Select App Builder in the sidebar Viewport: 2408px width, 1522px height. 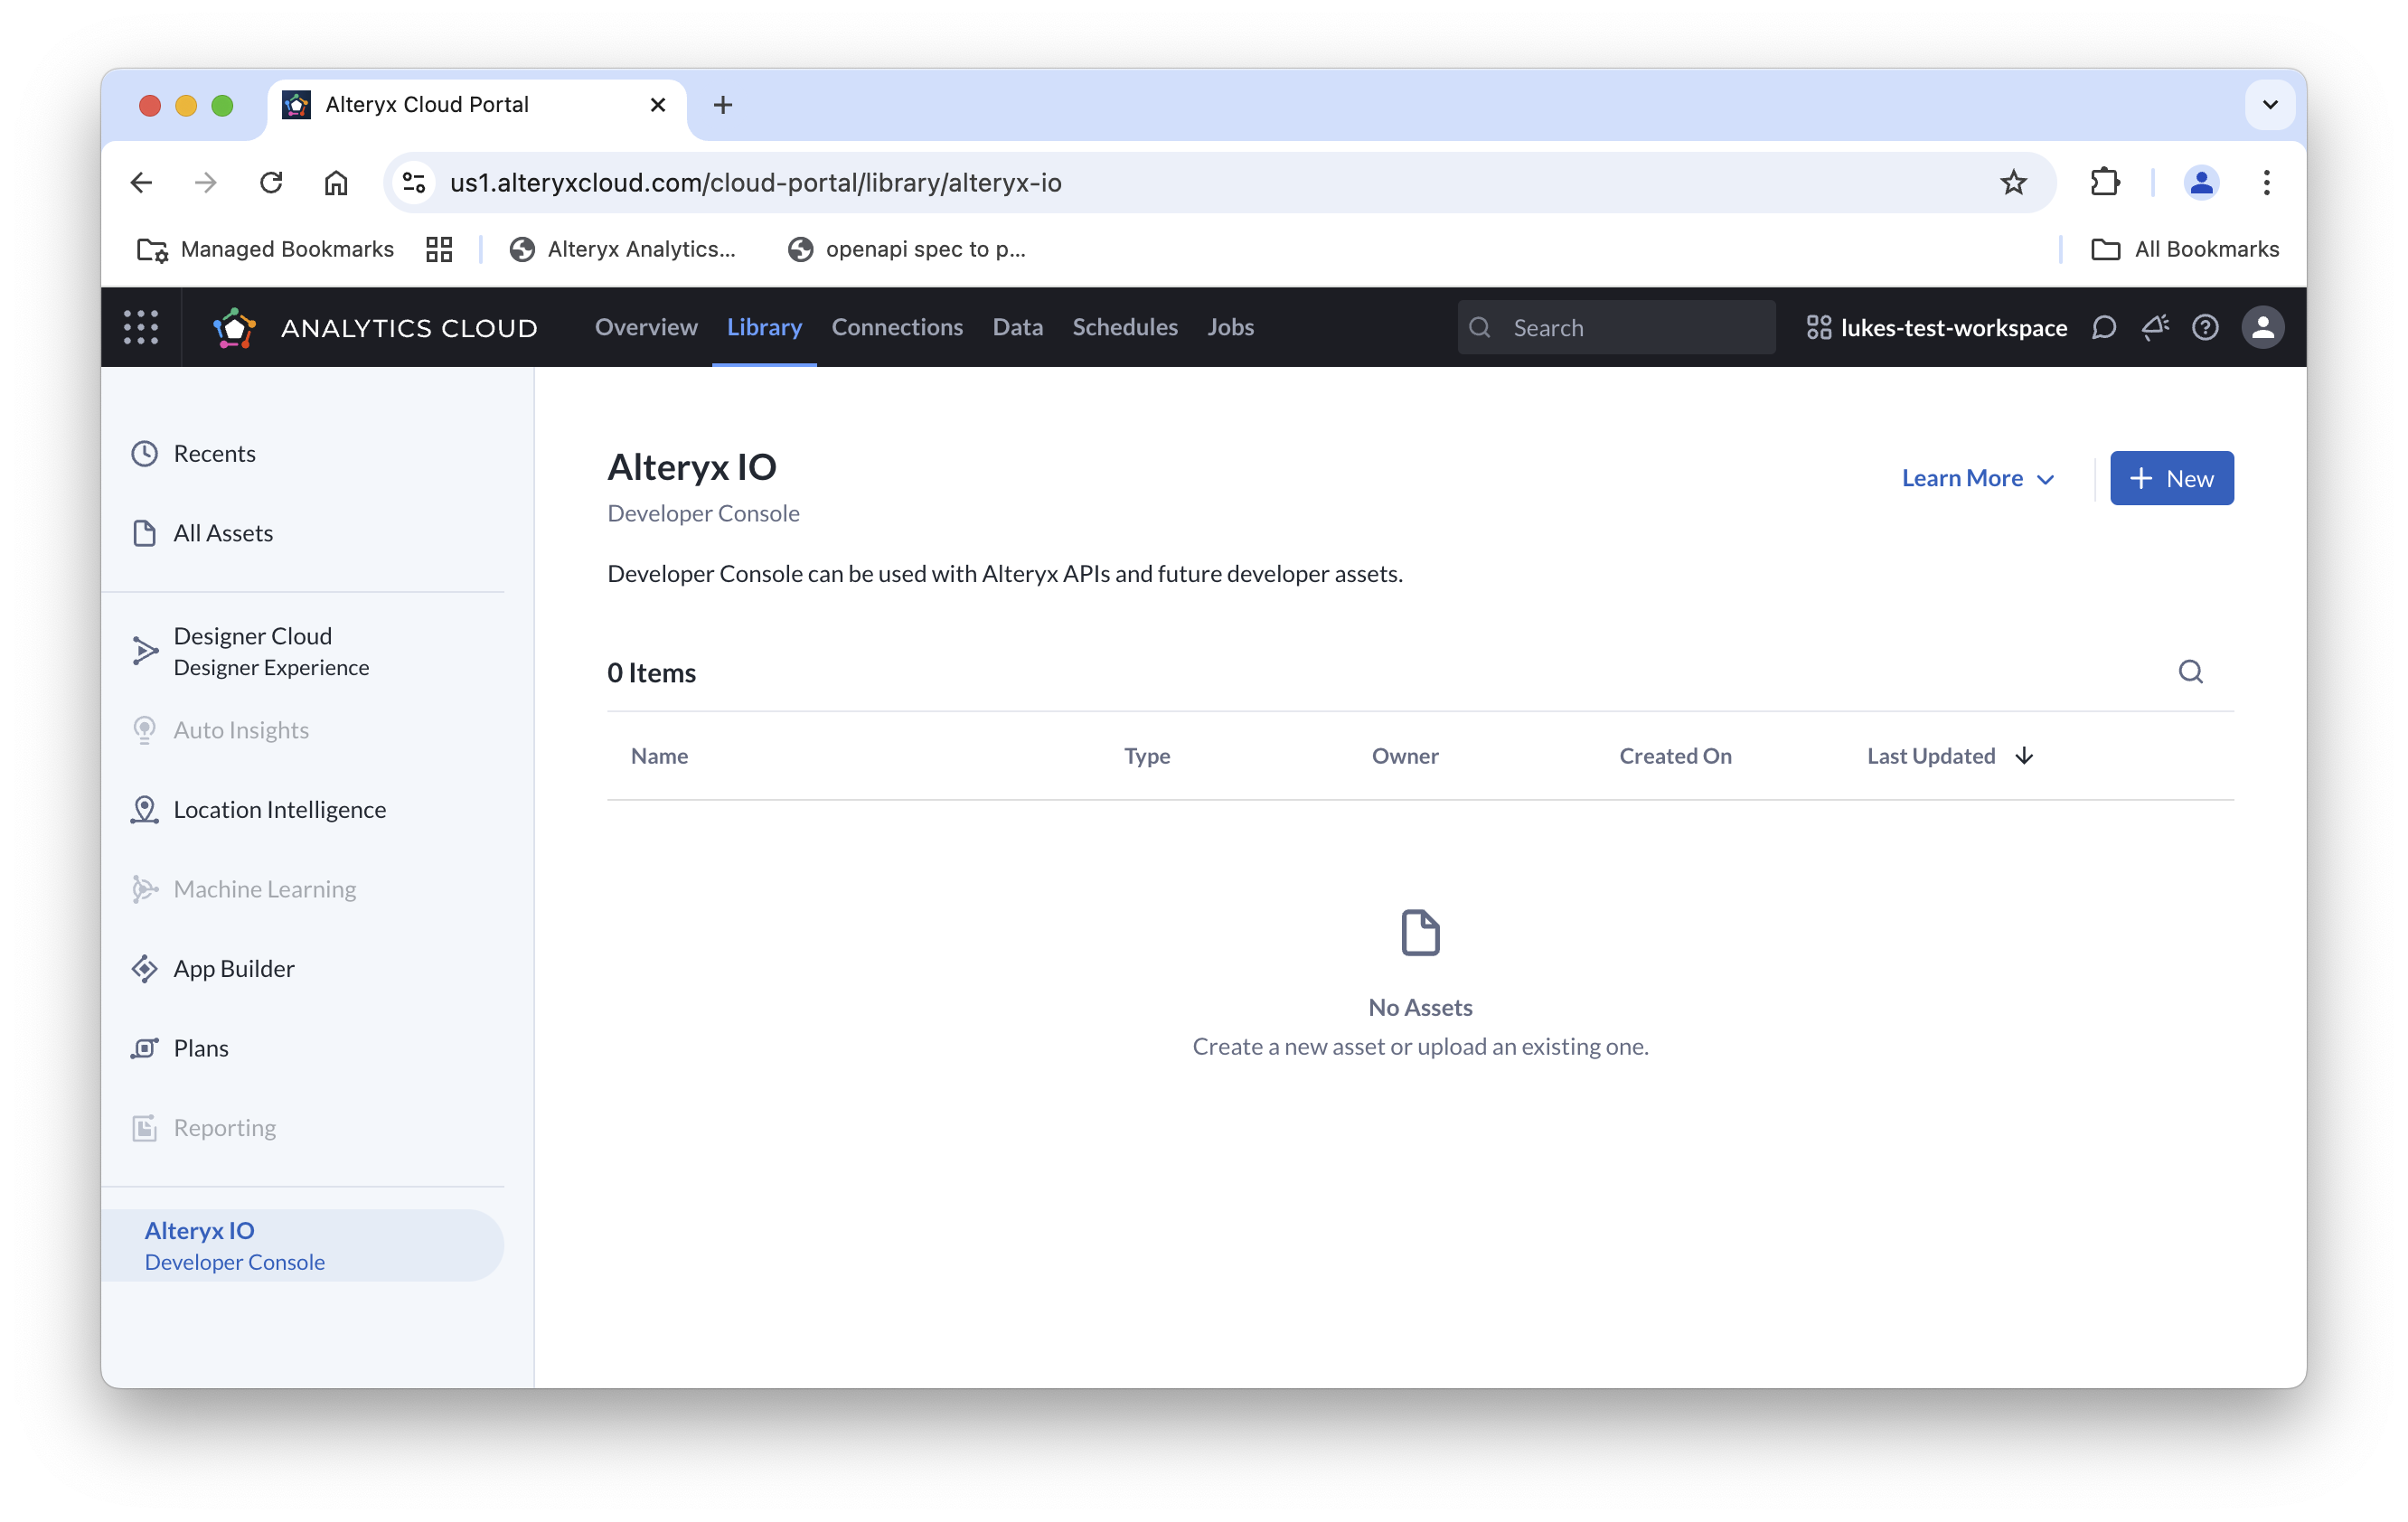(233, 968)
